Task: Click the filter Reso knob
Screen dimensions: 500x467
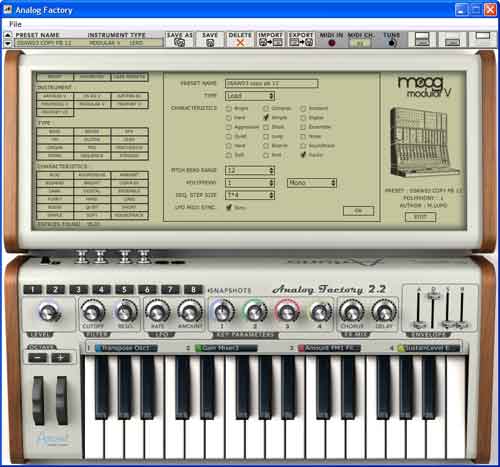Action: coord(126,311)
